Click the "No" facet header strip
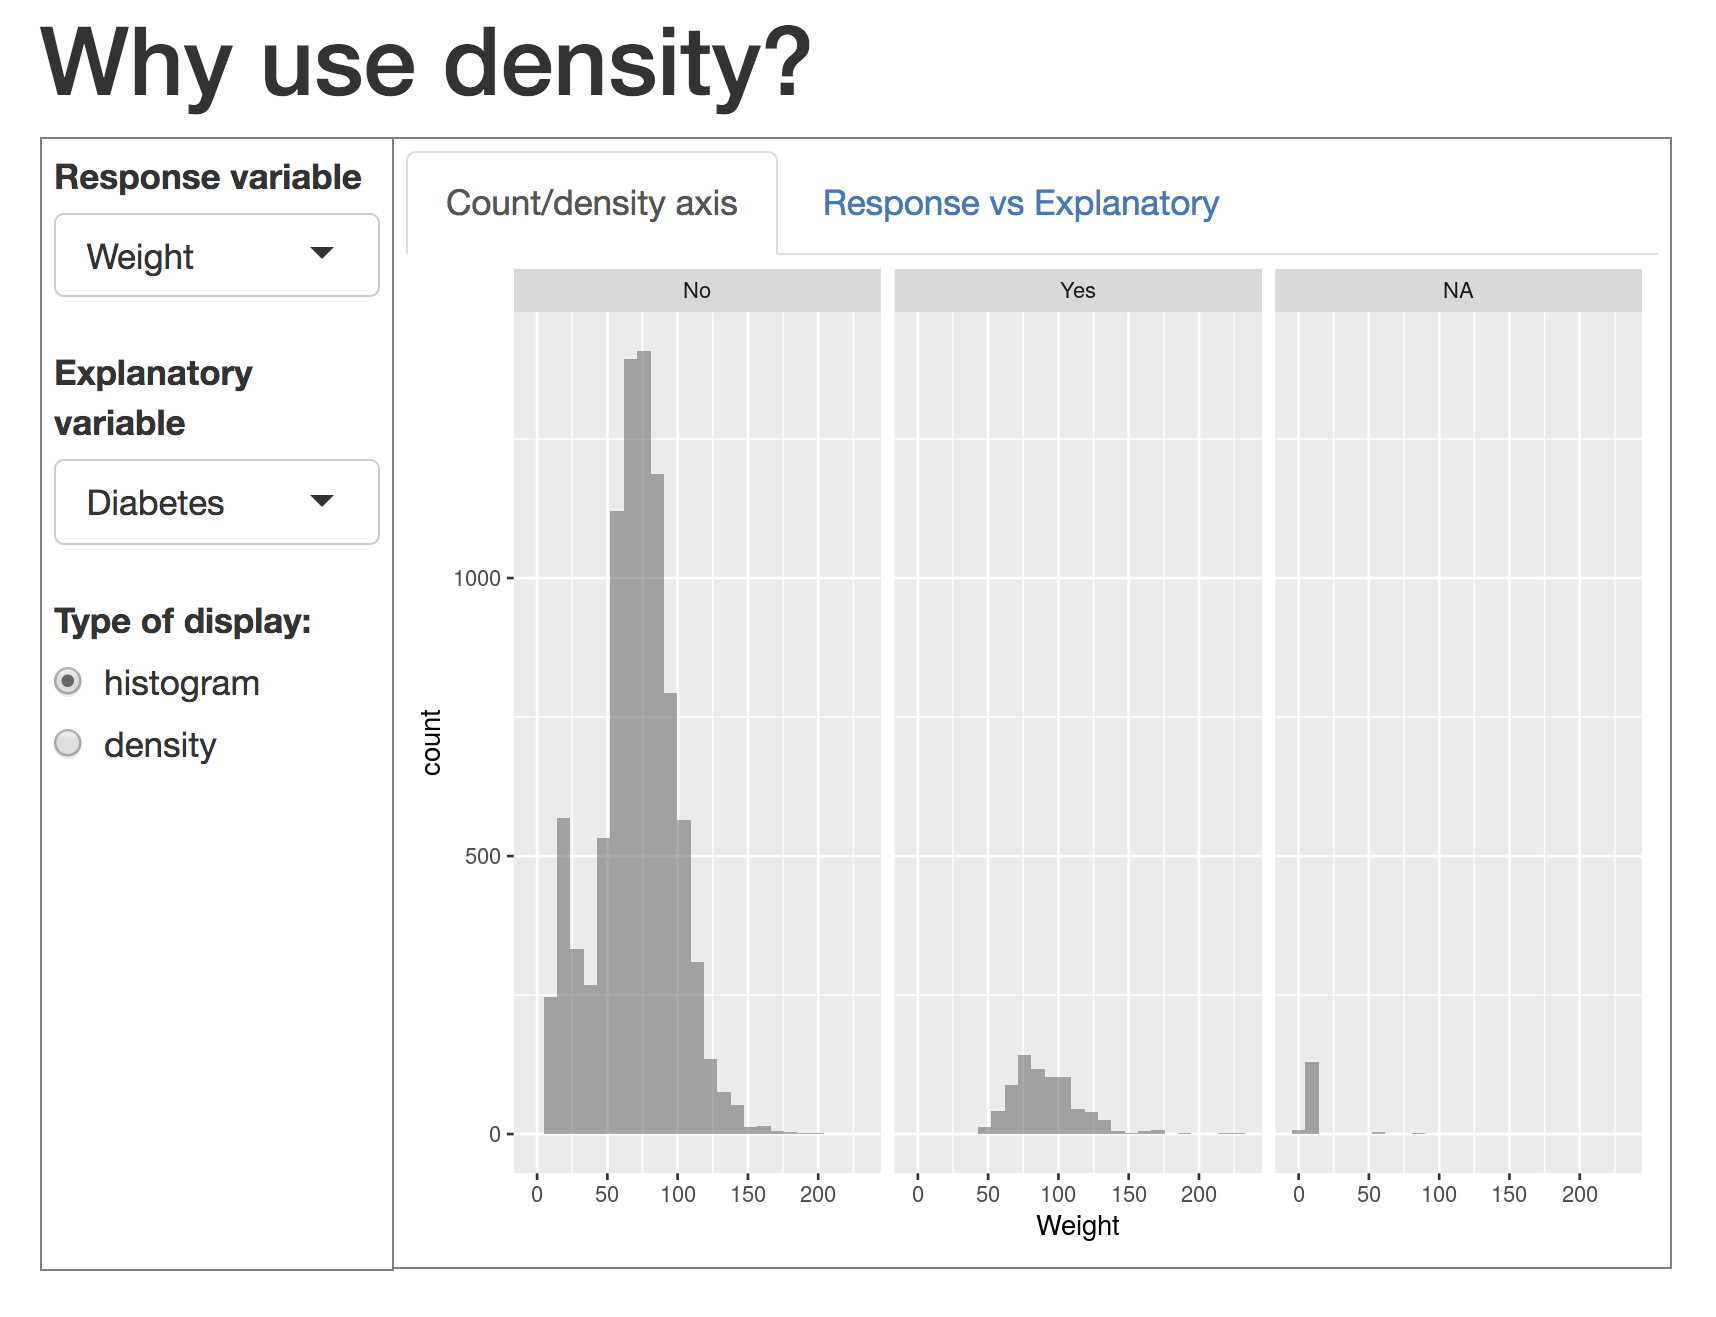This screenshot has height=1317, width=1716. [x=697, y=290]
